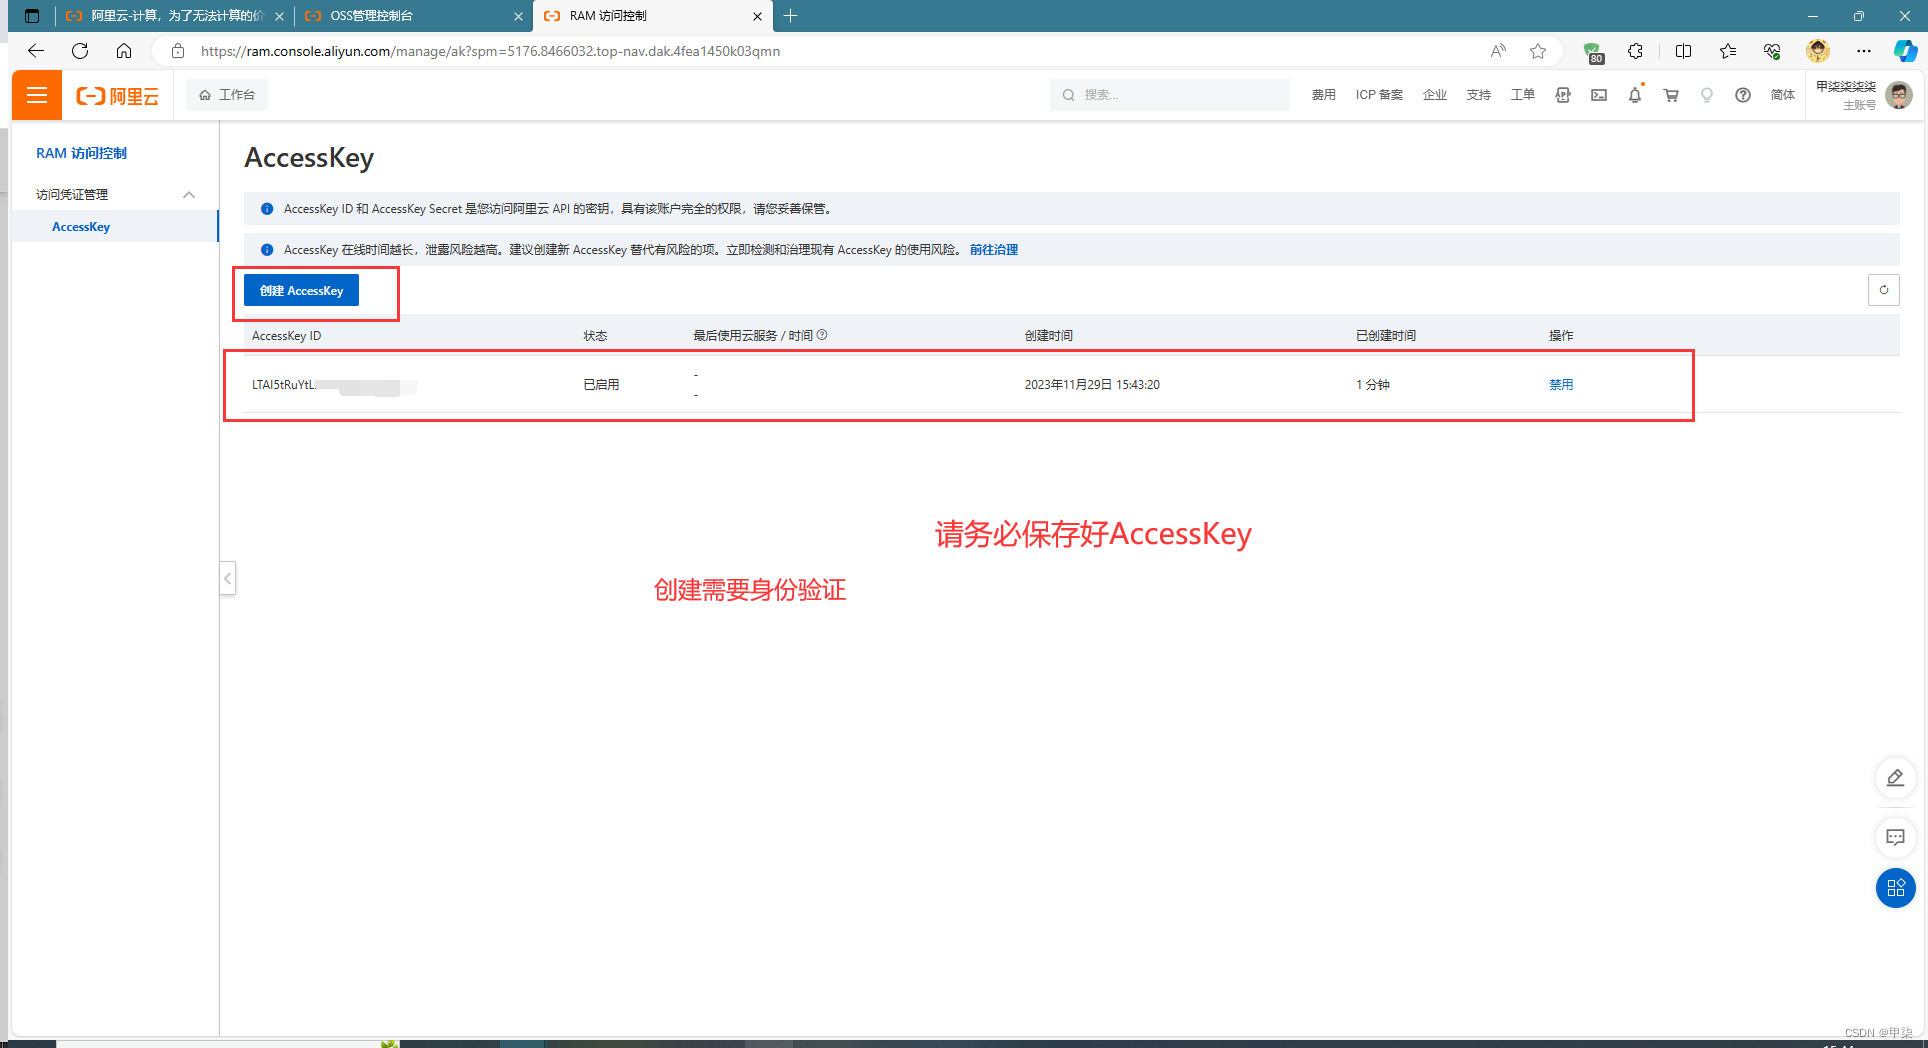Refresh the AccessKey list
Viewport: 1928px width, 1048px height.
coord(1884,290)
